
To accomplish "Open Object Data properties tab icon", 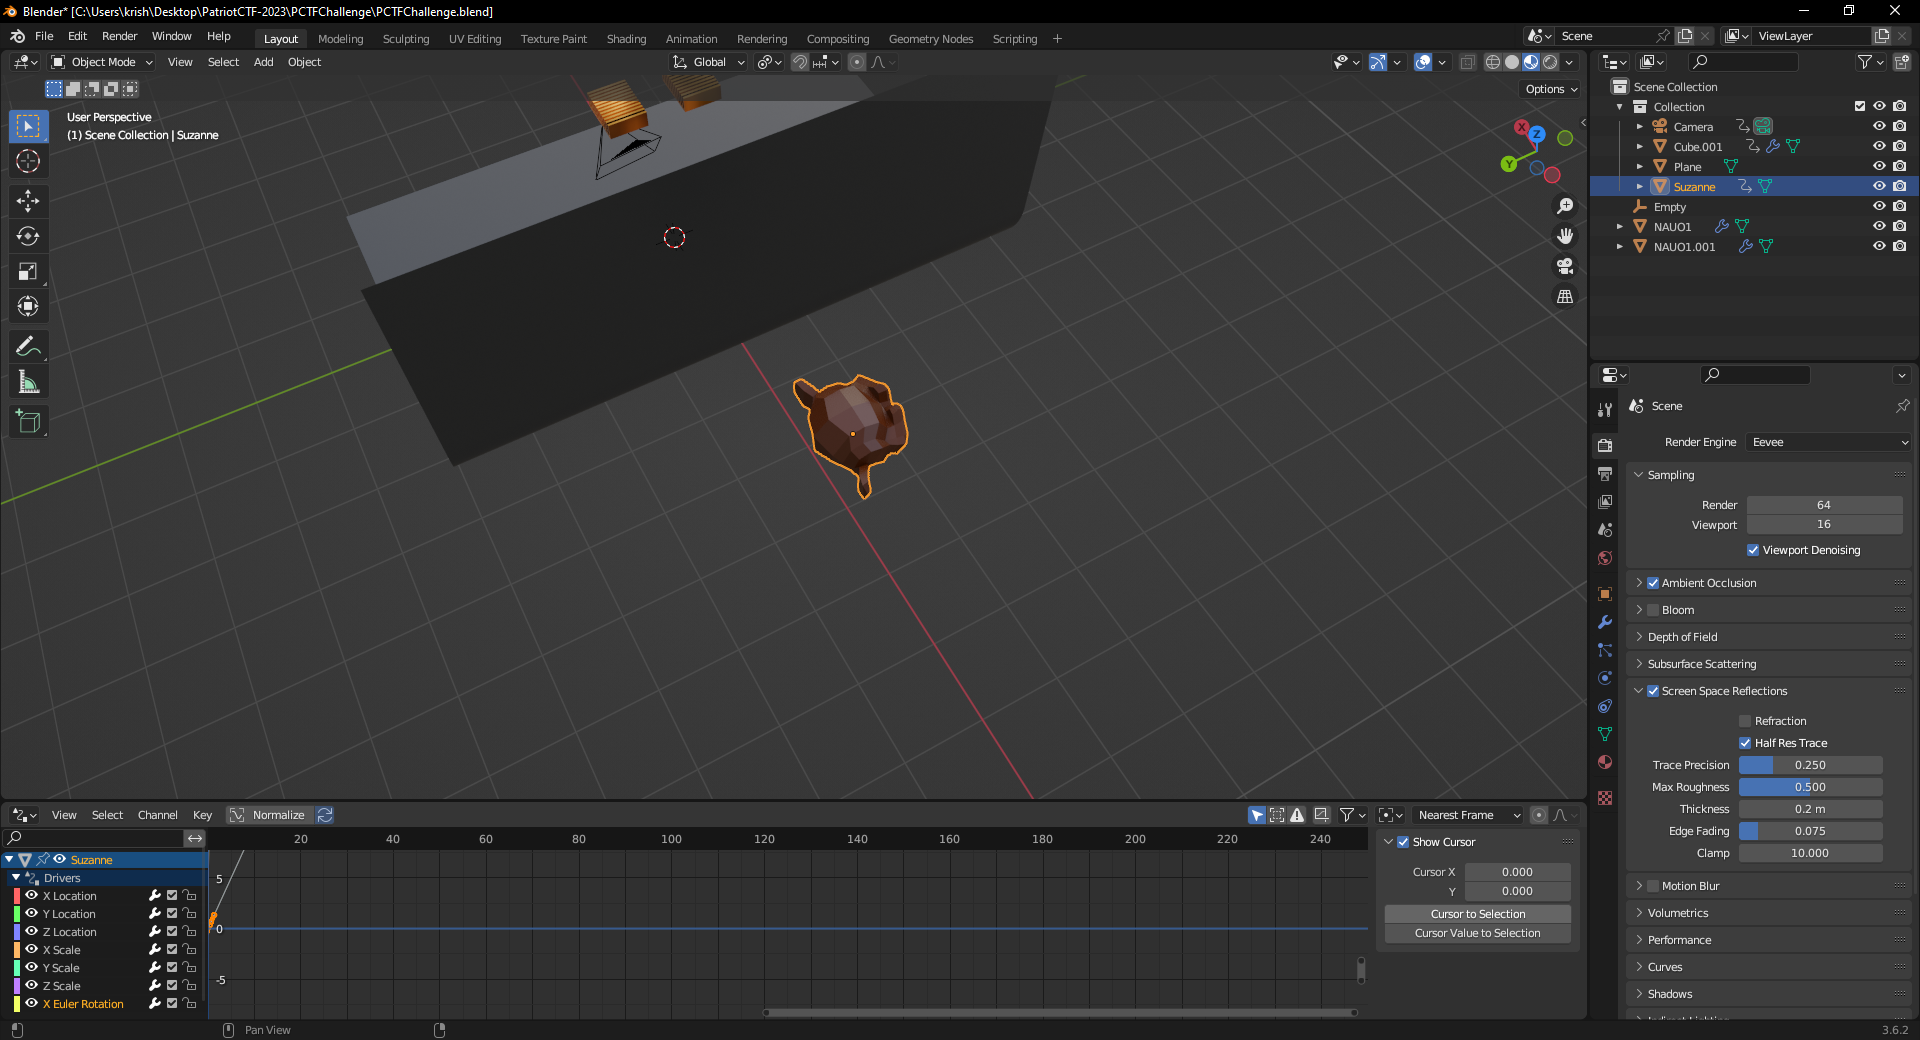I will coord(1605,734).
